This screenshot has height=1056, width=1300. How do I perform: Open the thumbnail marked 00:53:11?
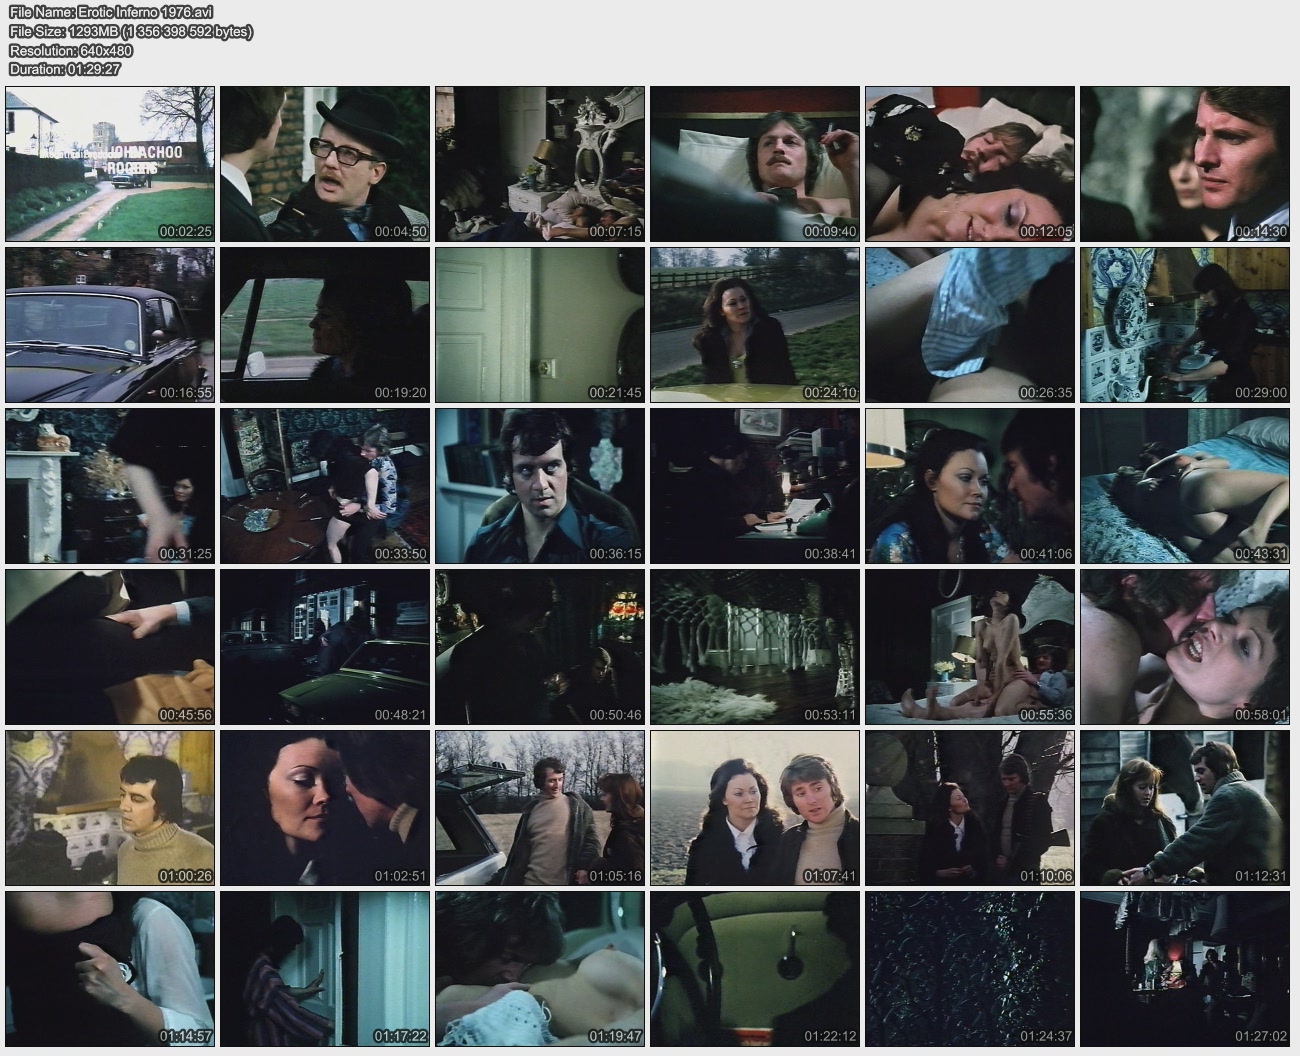click(755, 647)
